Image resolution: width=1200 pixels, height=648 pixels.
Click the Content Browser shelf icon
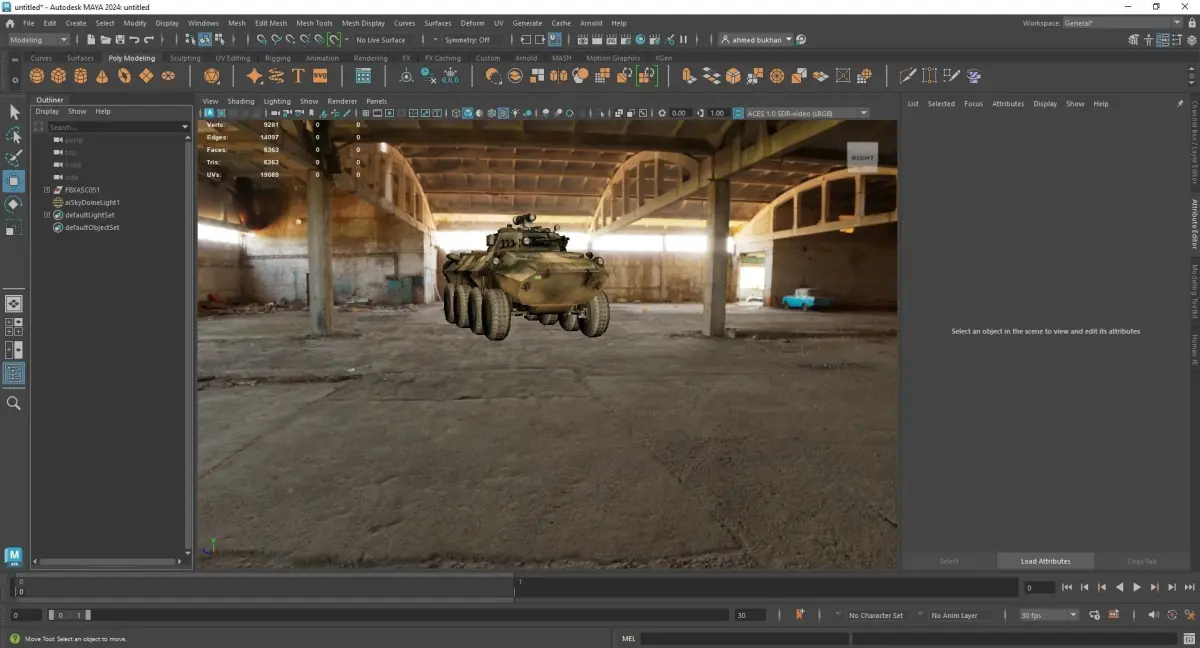pyautogui.click(x=363, y=76)
